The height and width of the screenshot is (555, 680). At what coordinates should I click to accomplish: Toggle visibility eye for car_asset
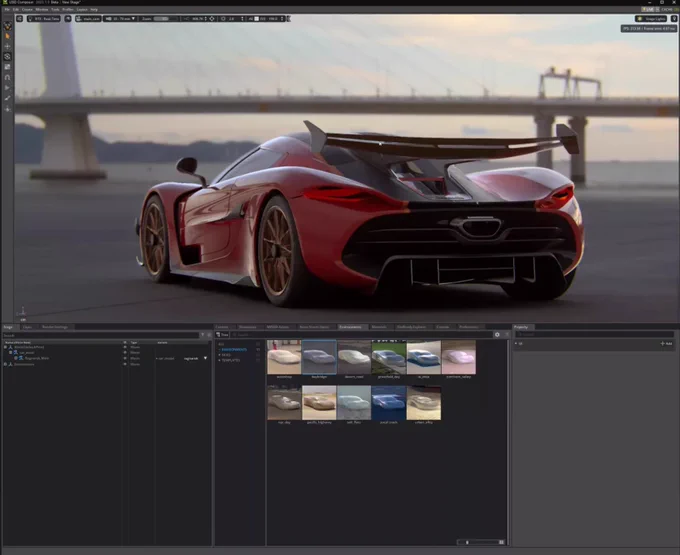125,353
